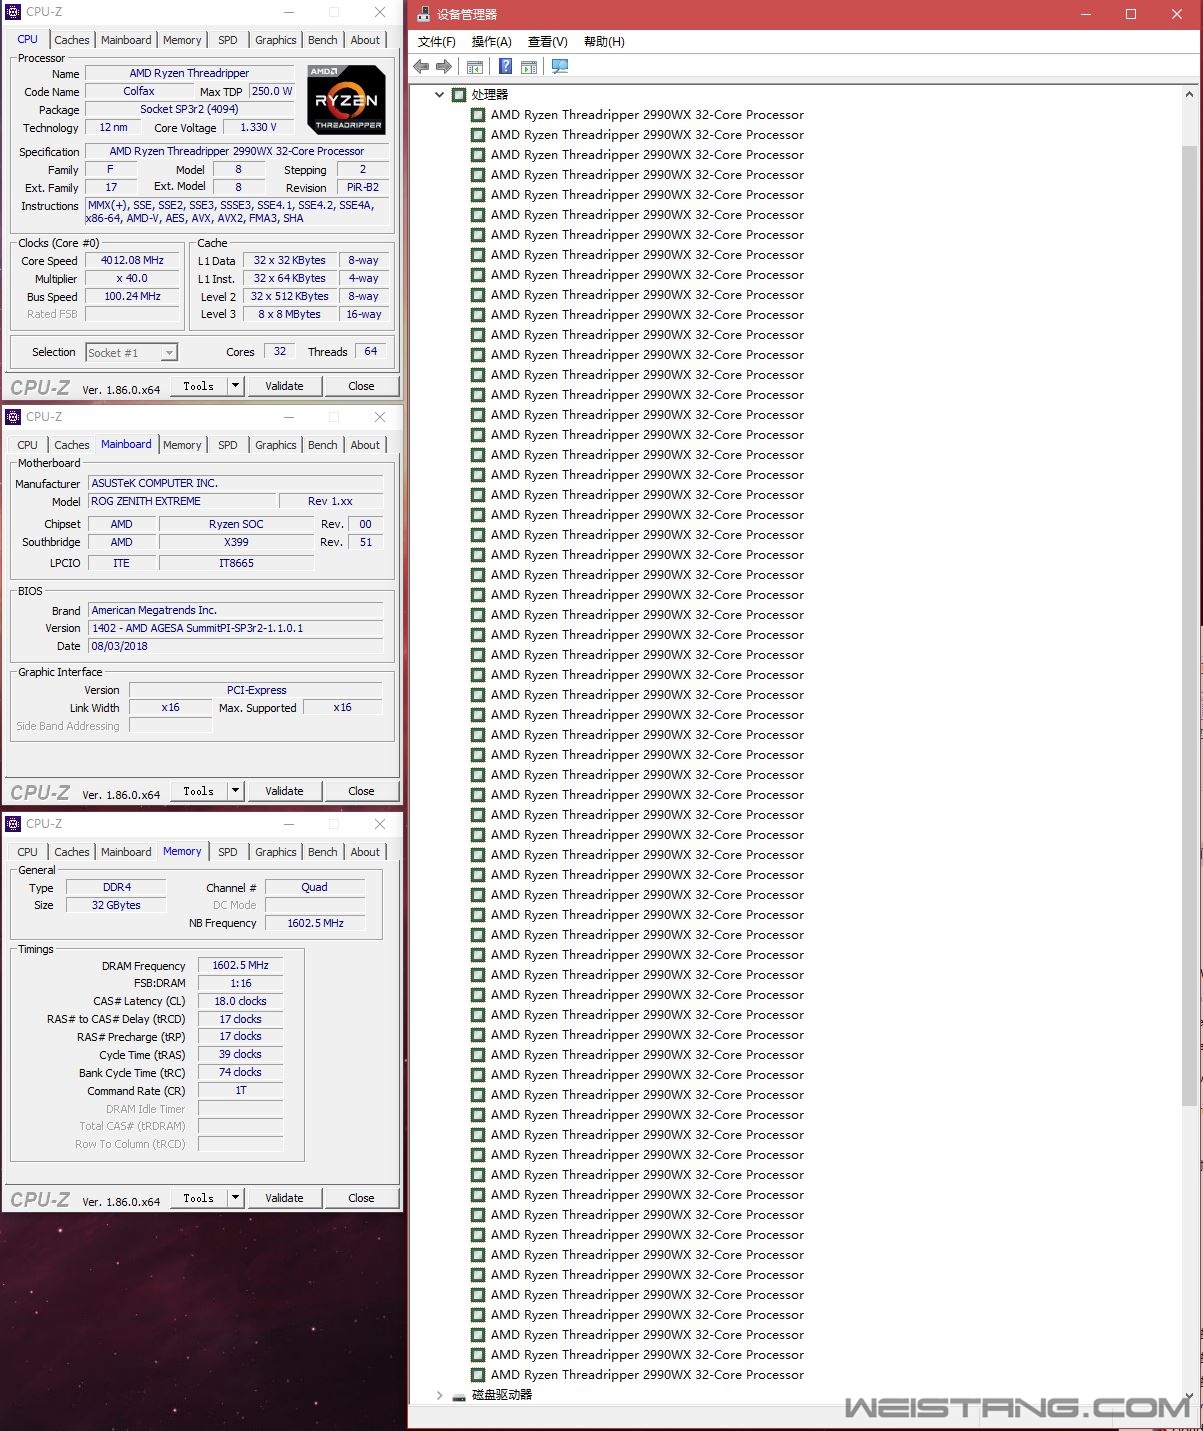Collapse the 处理器 tree node chevron
1203x1431 pixels.
click(x=439, y=95)
